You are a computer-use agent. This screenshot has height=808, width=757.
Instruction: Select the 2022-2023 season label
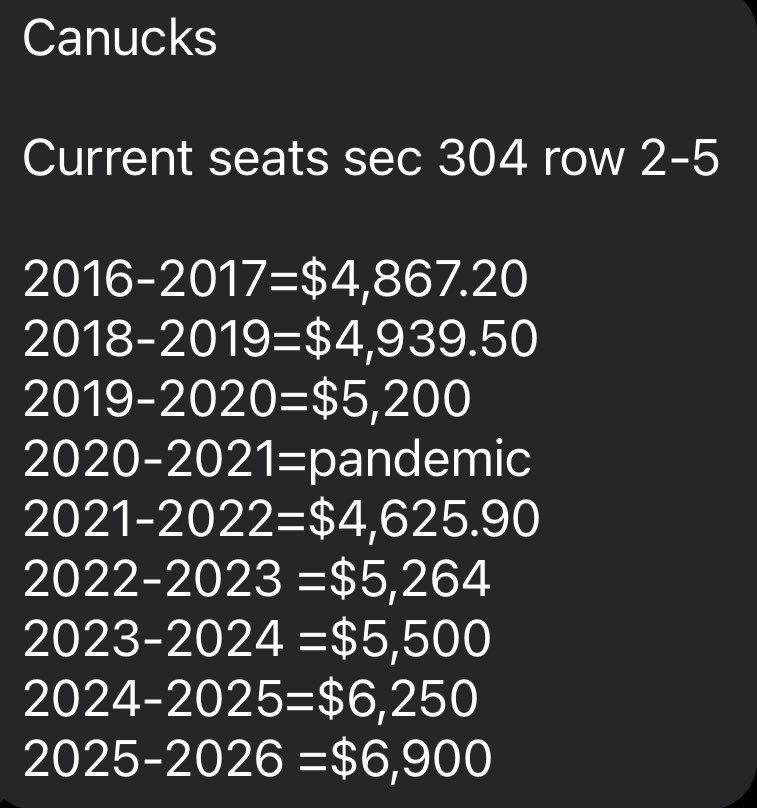click(153, 578)
